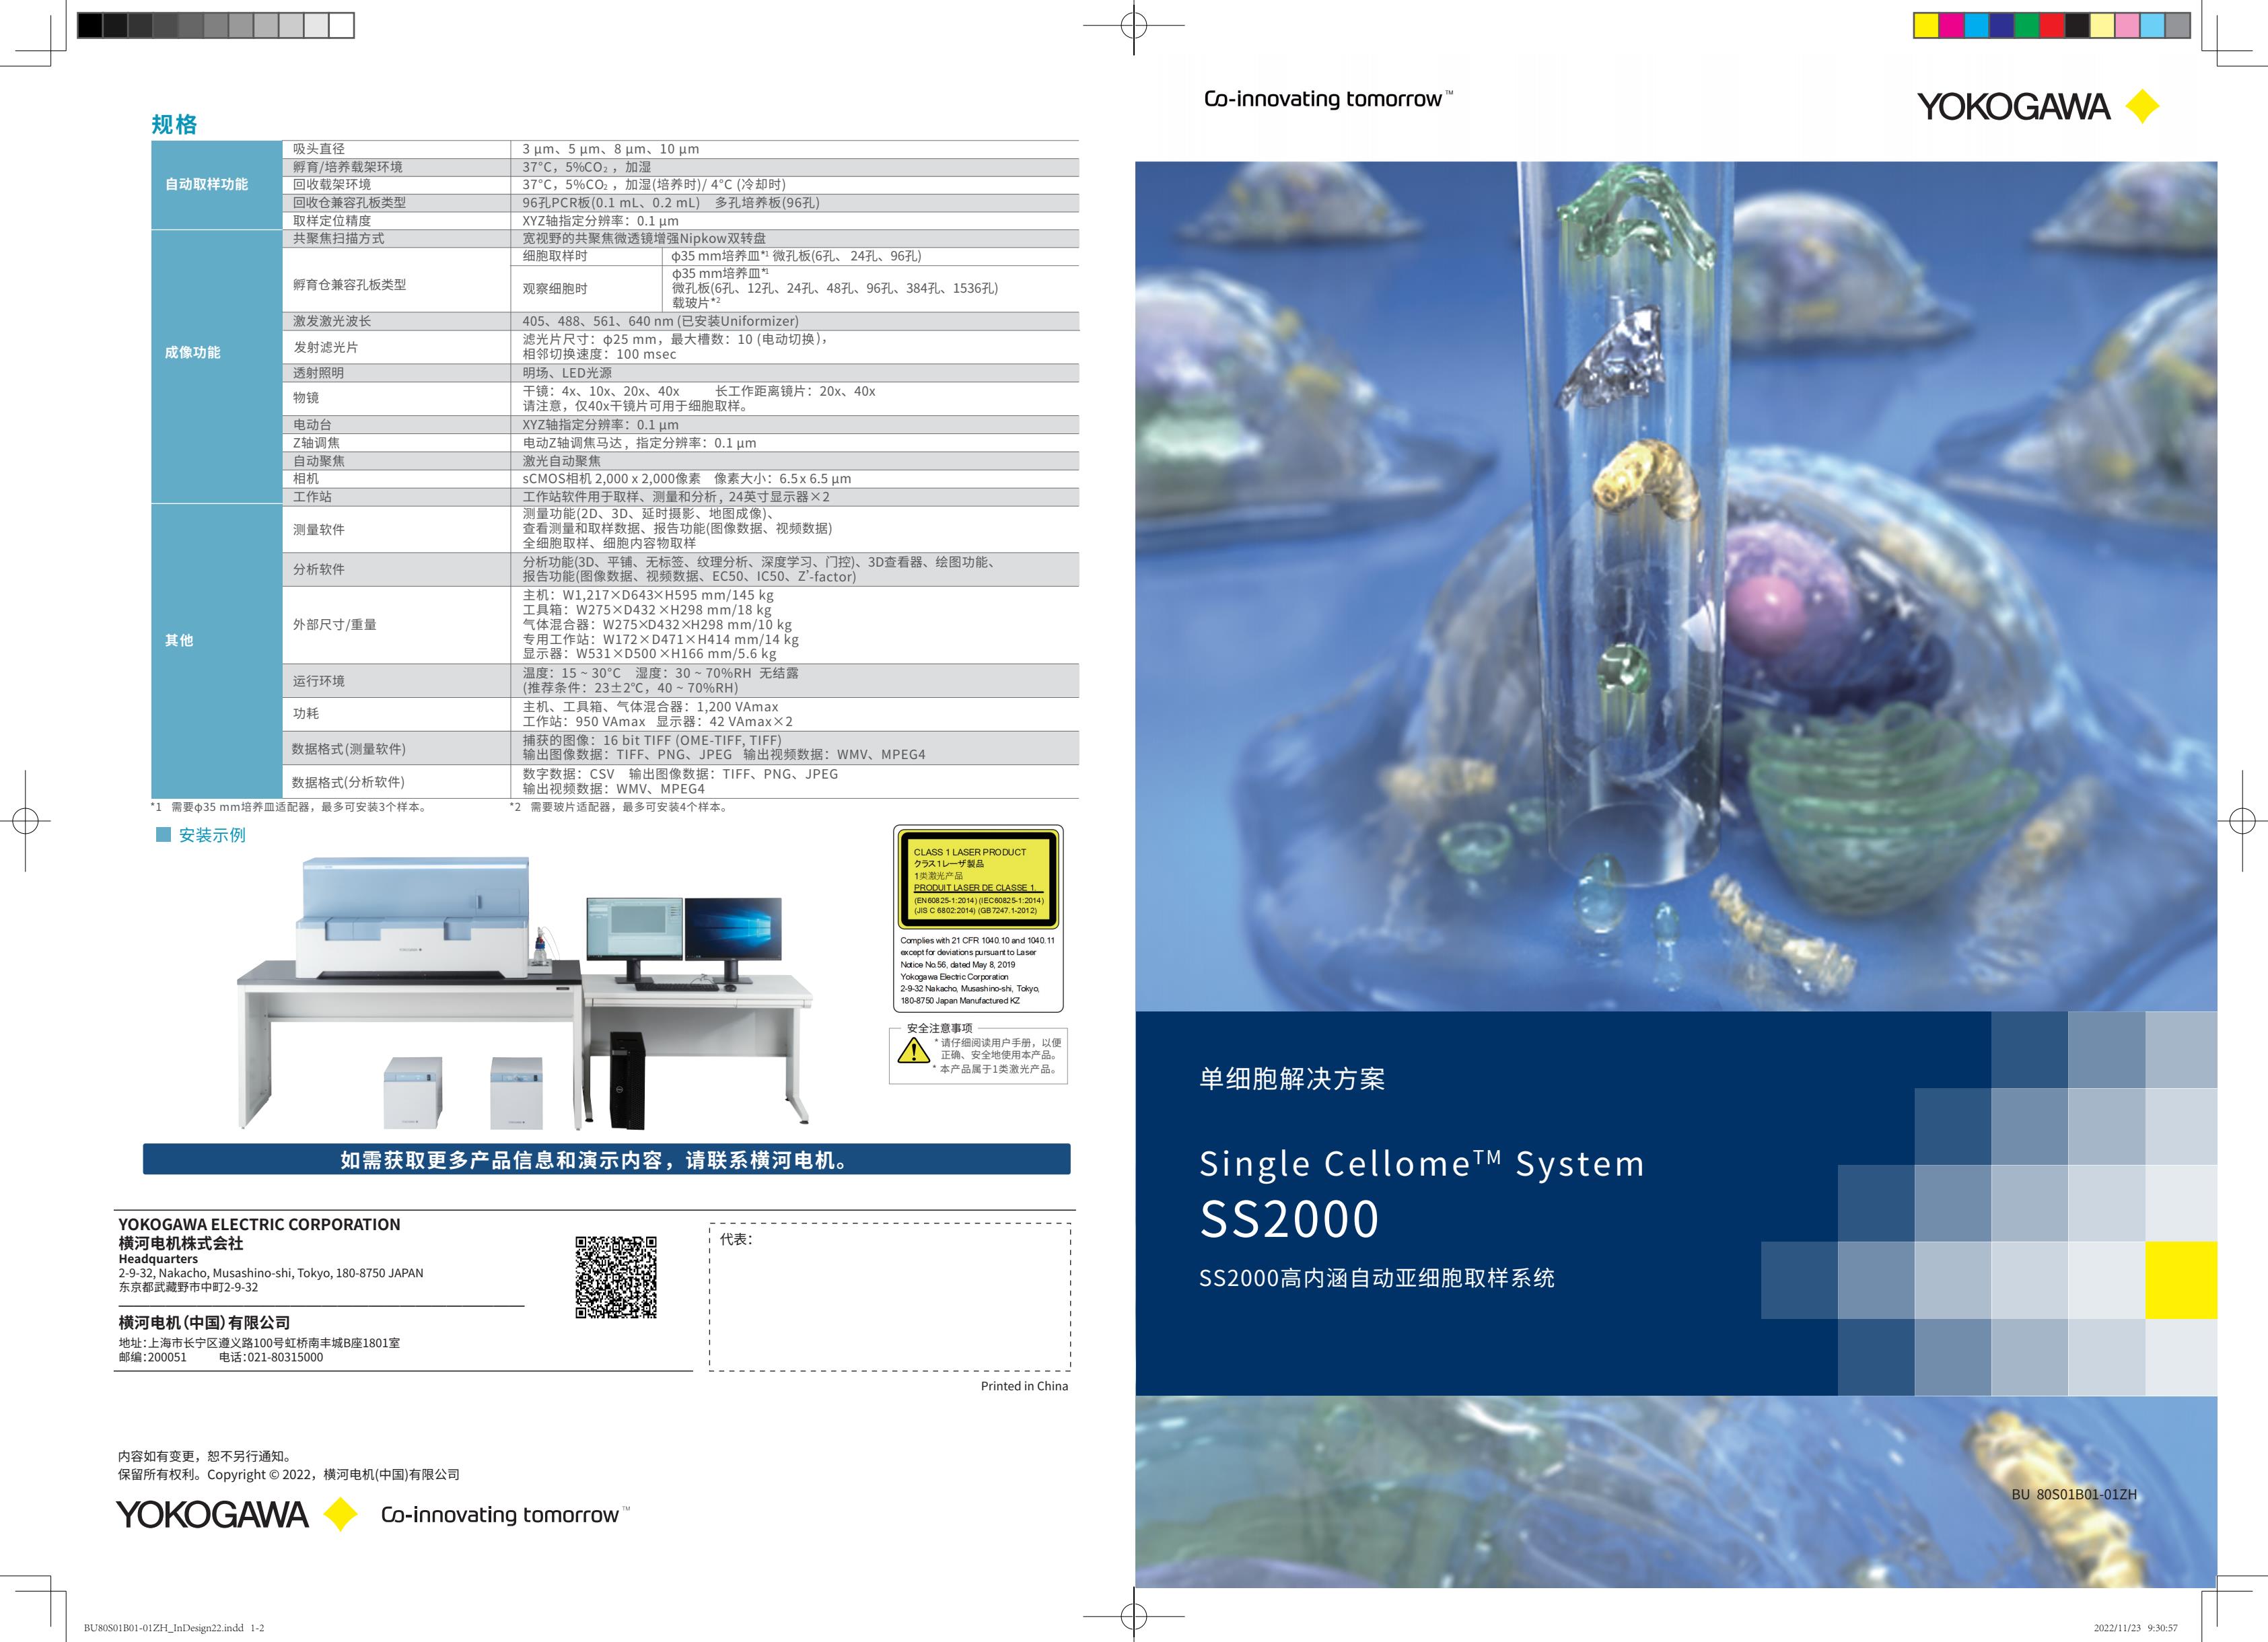Click the 透射照明 row label
The image size is (2268, 1642).
point(318,373)
